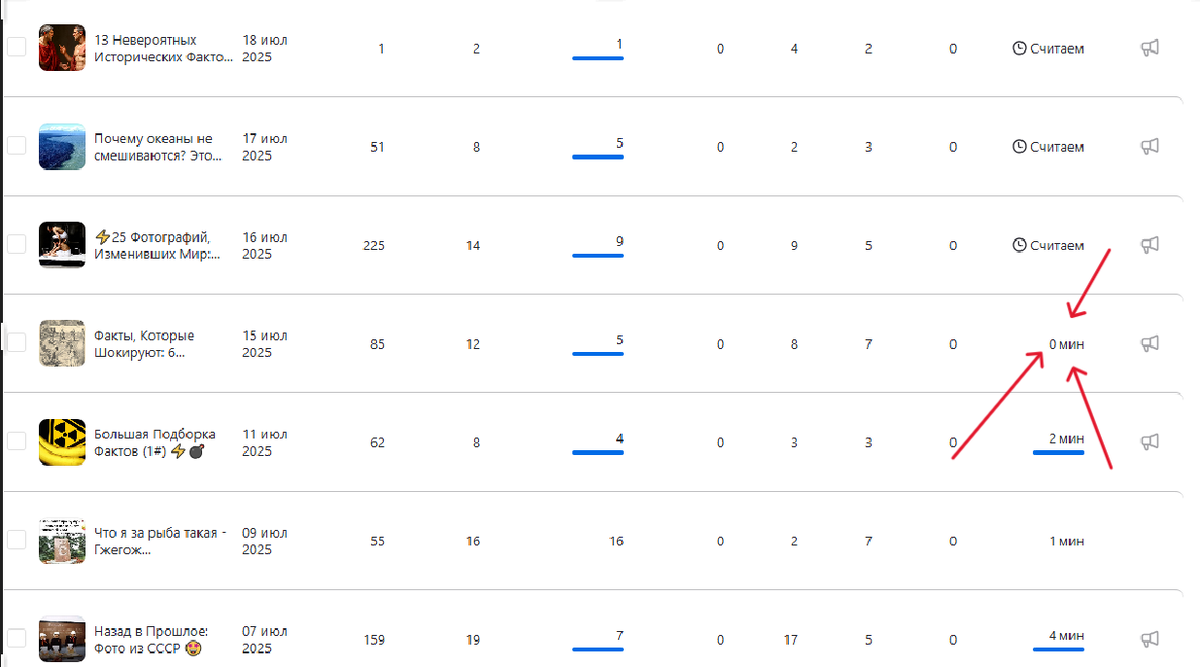Select the Почему океаны не смешиваются checkbox
1200x667 pixels.
coord(16,145)
